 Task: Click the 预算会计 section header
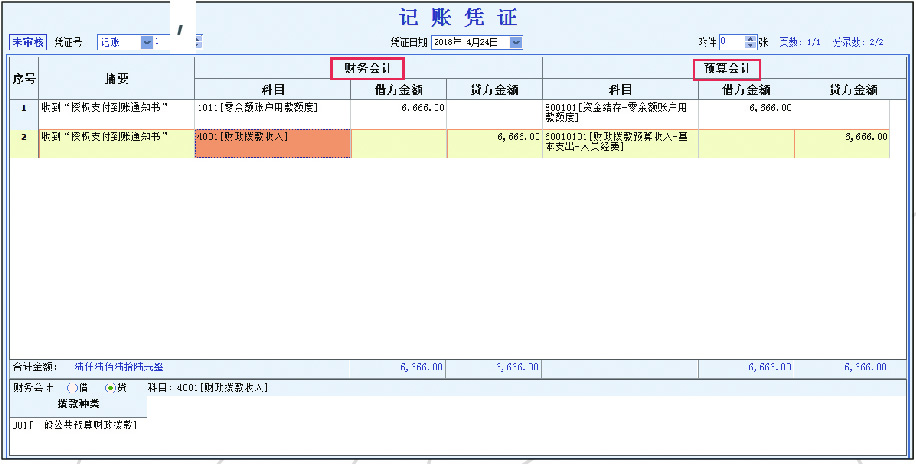click(x=726, y=69)
